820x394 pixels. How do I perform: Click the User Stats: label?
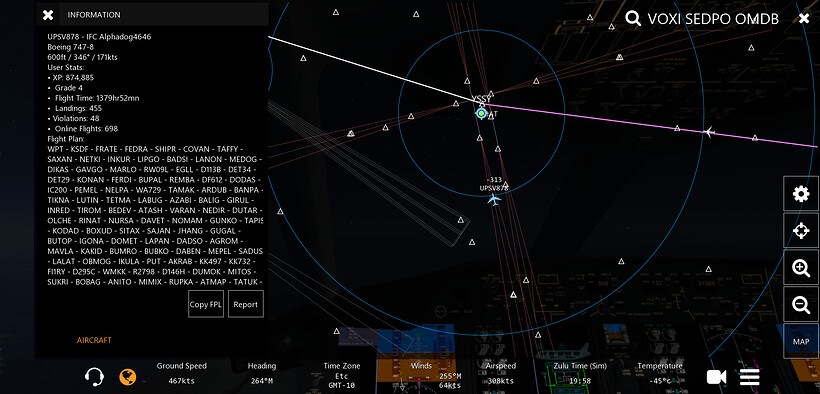point(66,67)
